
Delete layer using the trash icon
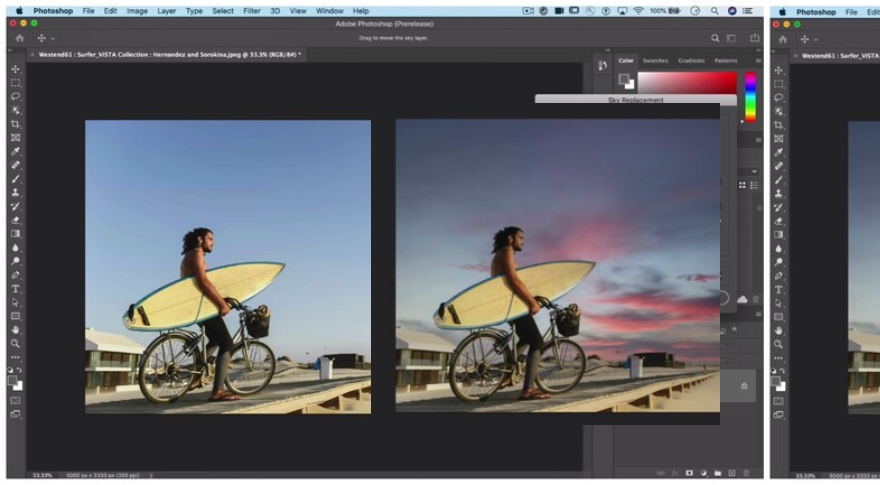click(x=746, y=472)
